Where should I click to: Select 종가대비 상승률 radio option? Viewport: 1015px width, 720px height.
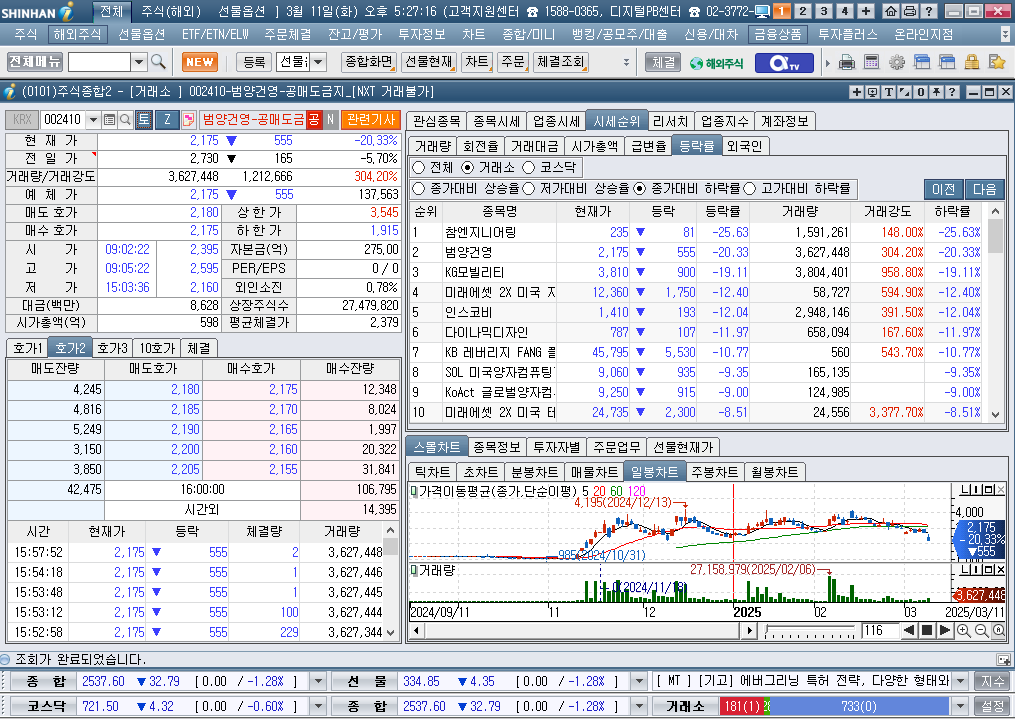click(x=419, y=188)
